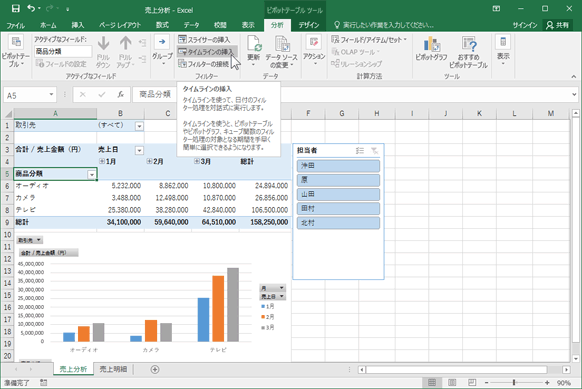Click the zoom in plus button
The image size is (582, 389).
click(547, 382)
